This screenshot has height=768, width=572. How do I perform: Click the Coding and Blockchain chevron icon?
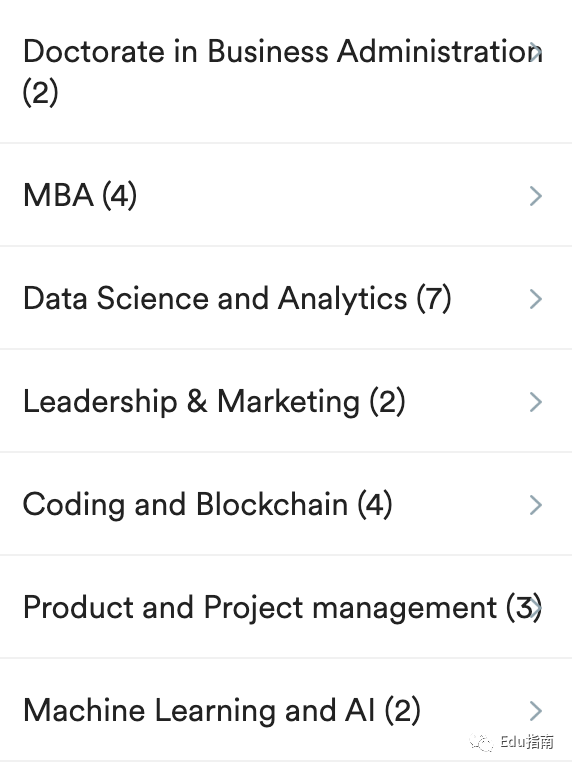click(536, 505)
